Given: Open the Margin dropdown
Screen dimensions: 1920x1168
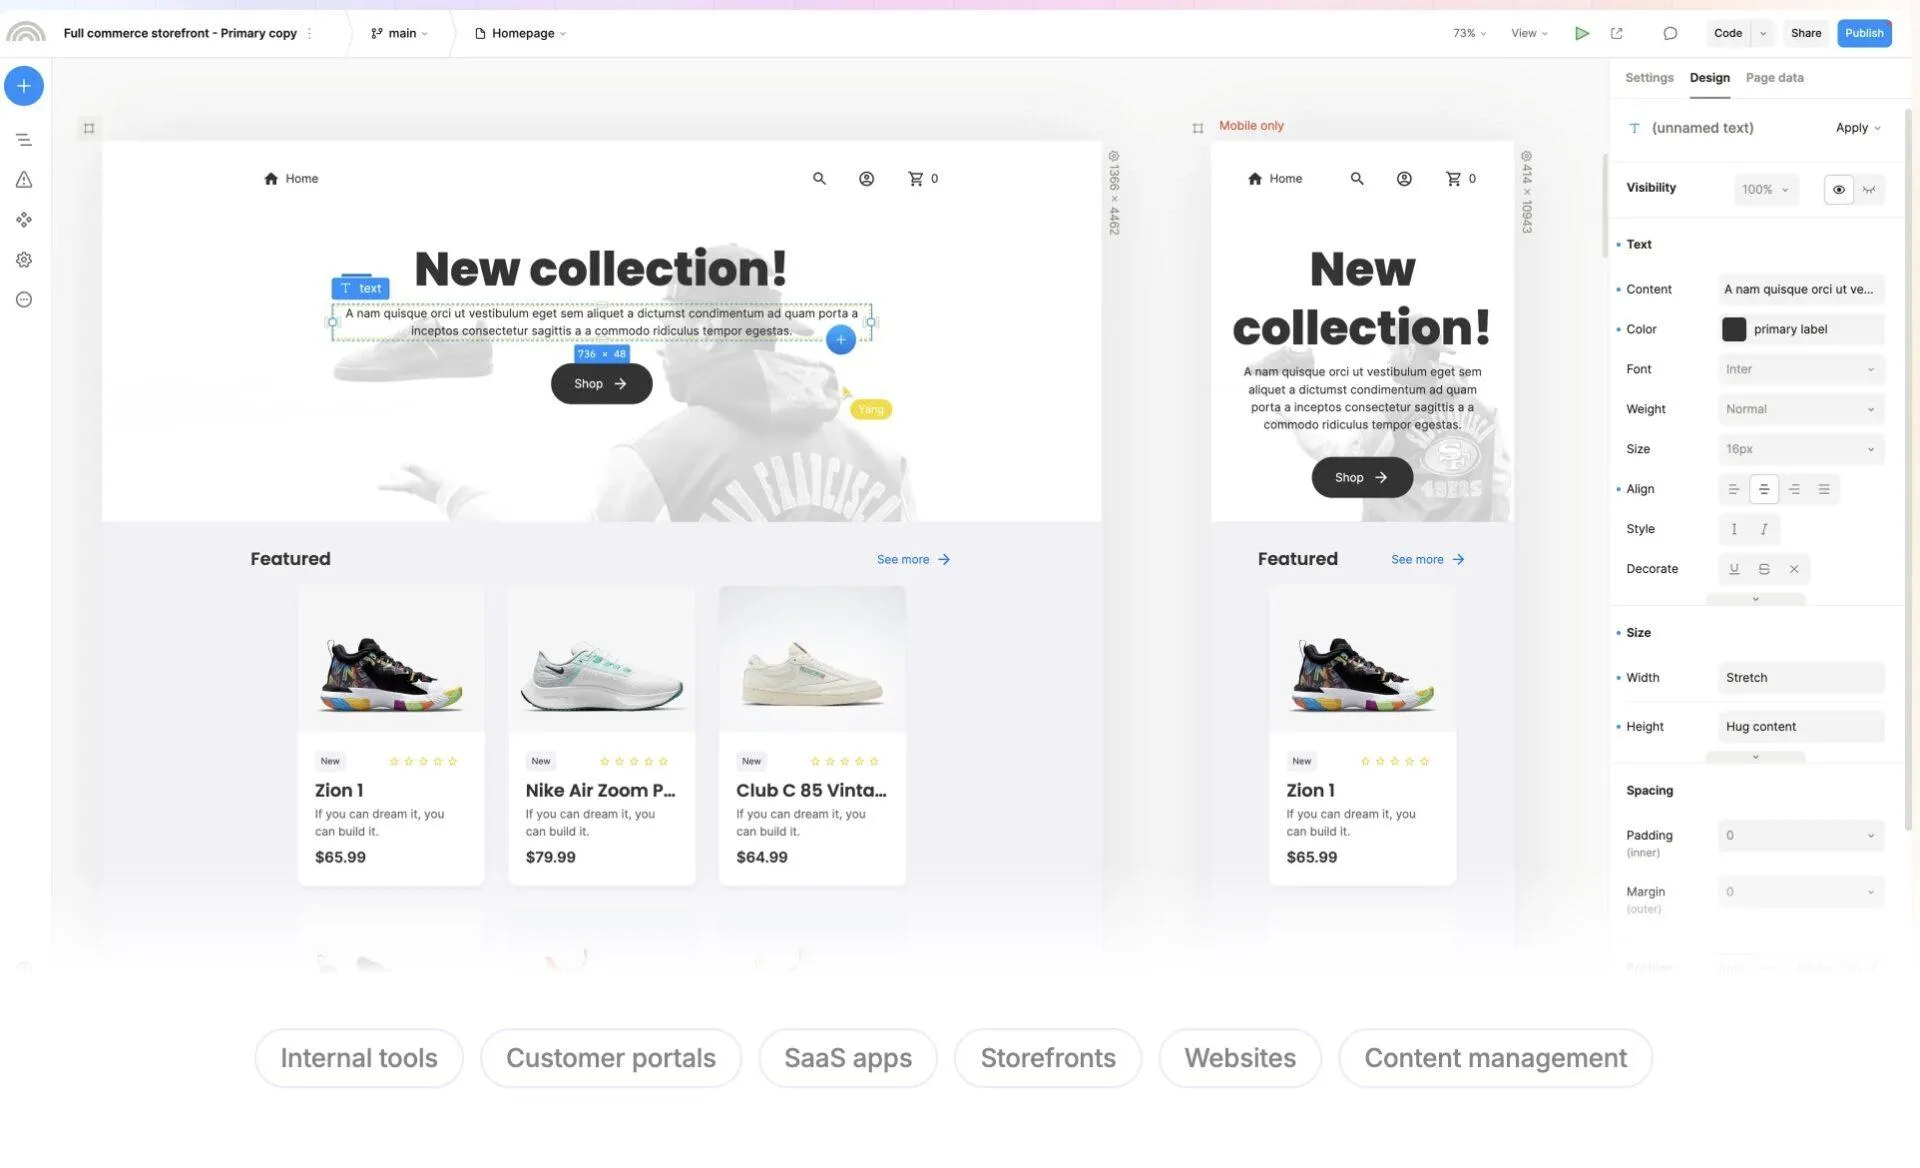Looking at the screenshot, I should [x=1801, y=892].
